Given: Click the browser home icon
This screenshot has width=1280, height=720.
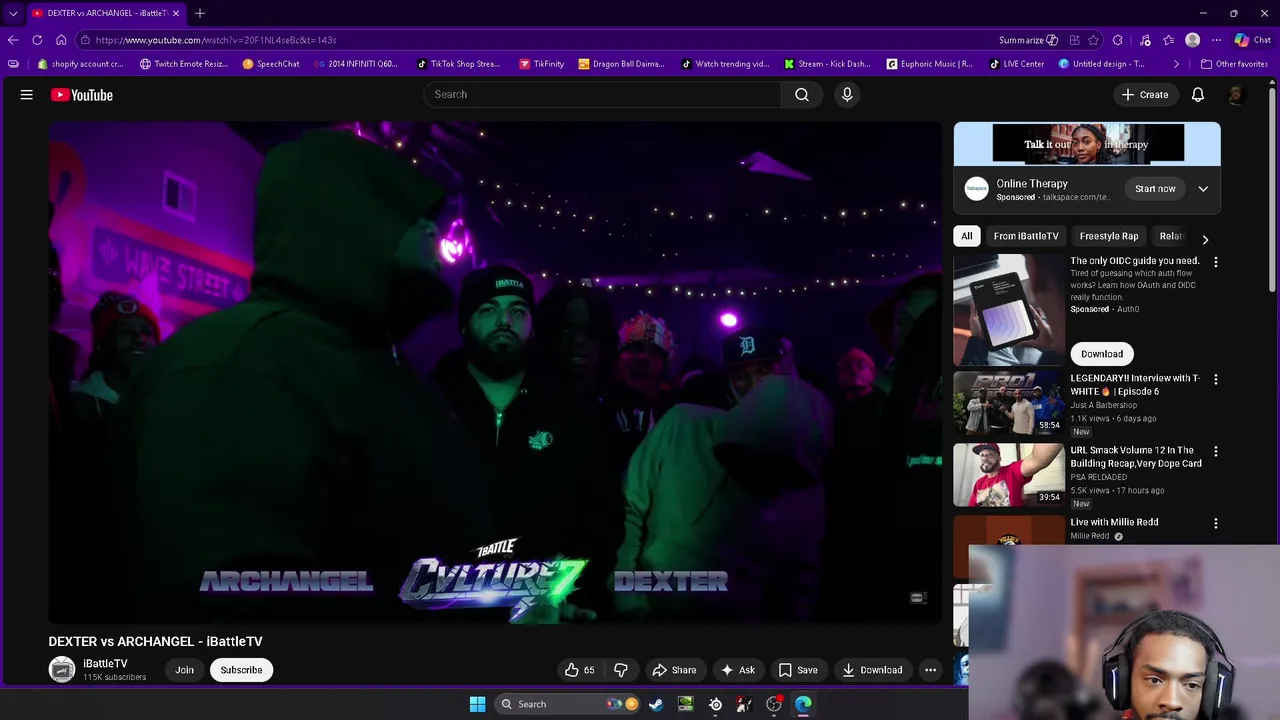Looking at the screenshot, I should click(x=61, y=40).
